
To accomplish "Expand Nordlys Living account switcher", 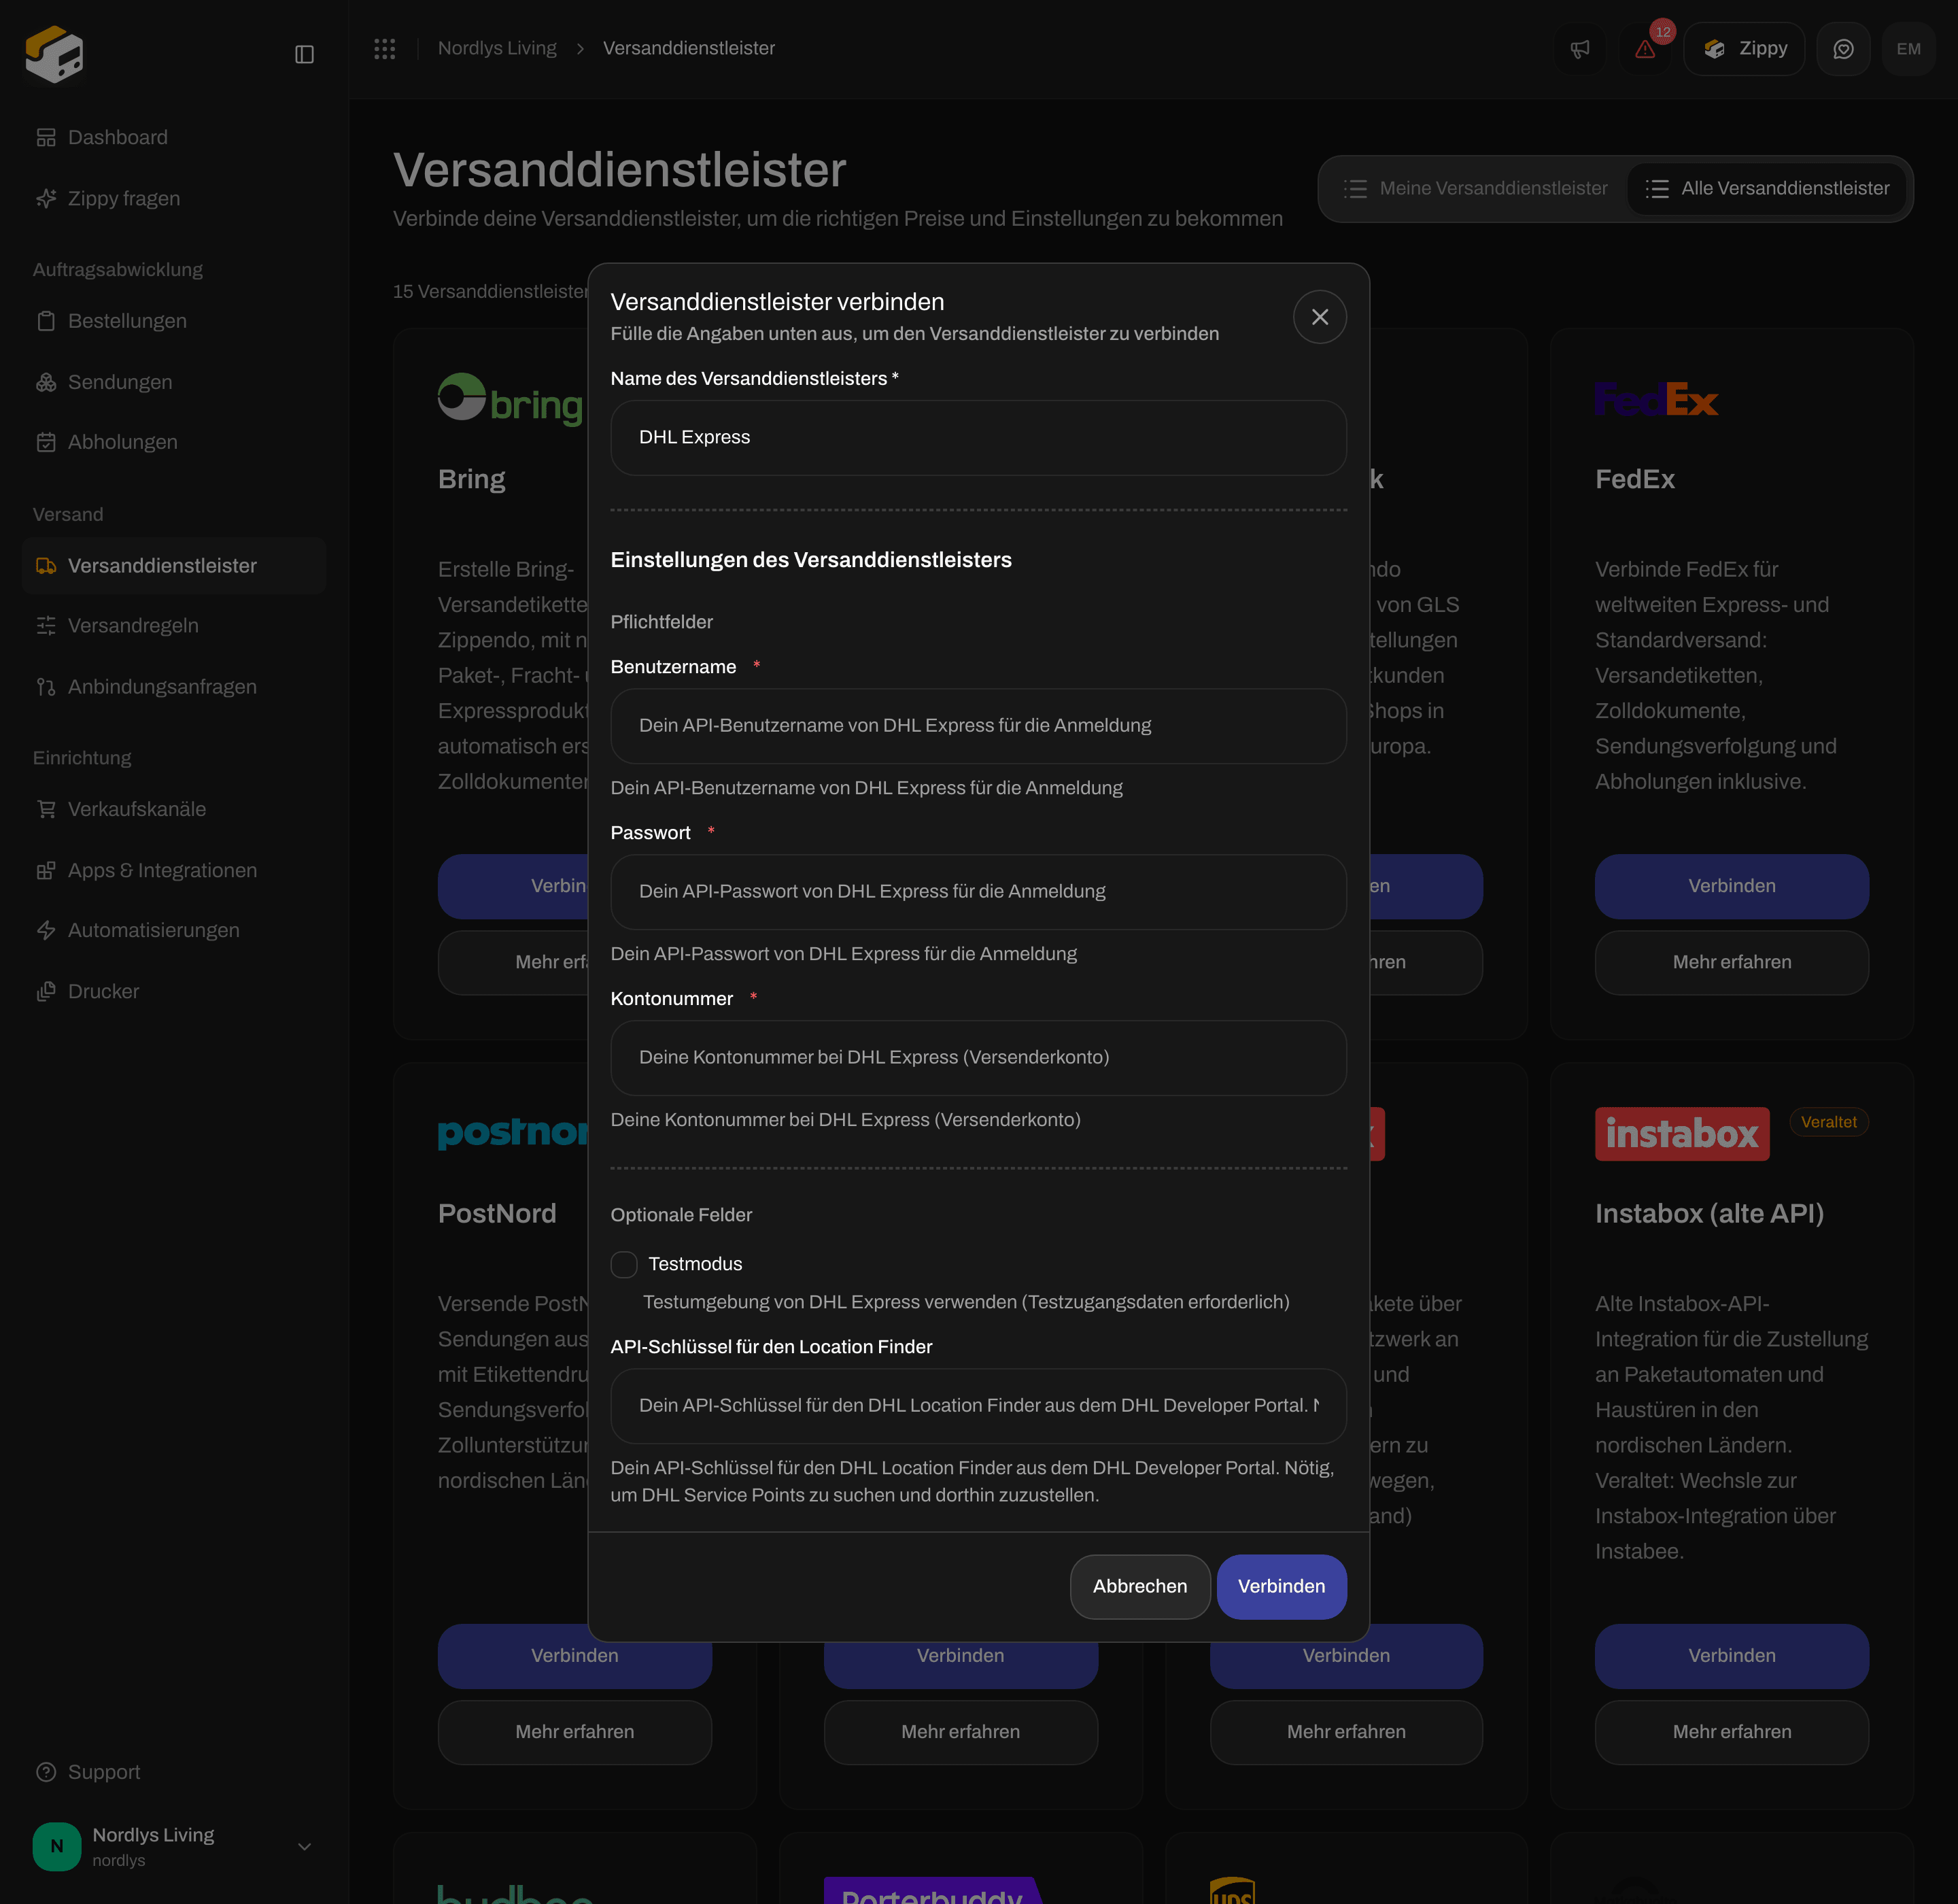I will (x=174, y=1846).
